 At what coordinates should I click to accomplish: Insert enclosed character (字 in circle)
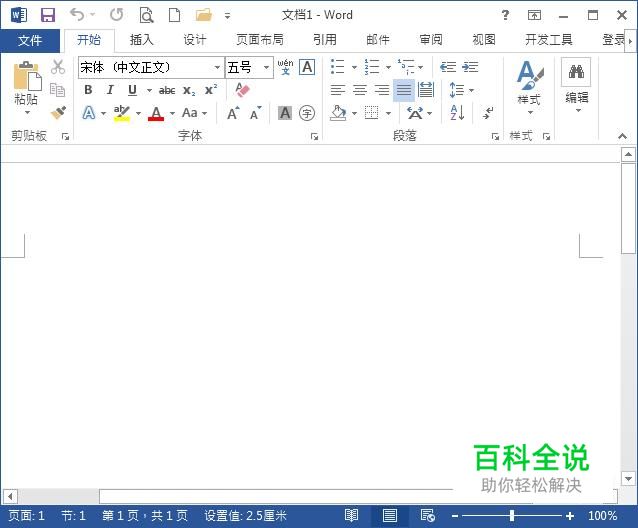307,113
